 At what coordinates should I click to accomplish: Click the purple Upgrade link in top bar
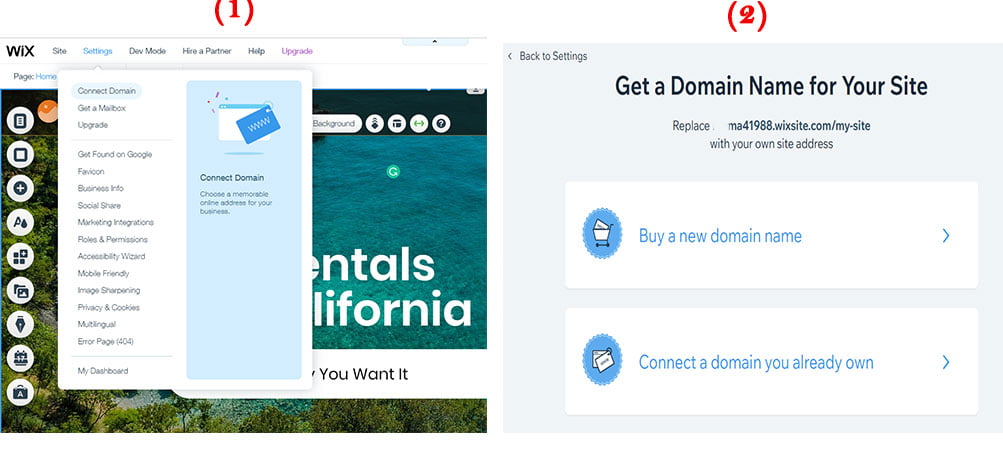click(x=297, y=51)
